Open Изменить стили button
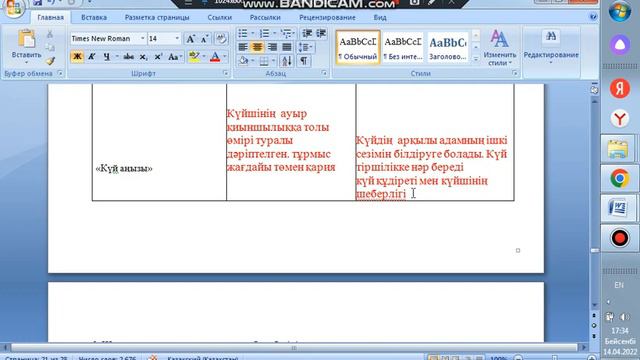The width and height of the screenshot is (640, 360). coord(499,47)
